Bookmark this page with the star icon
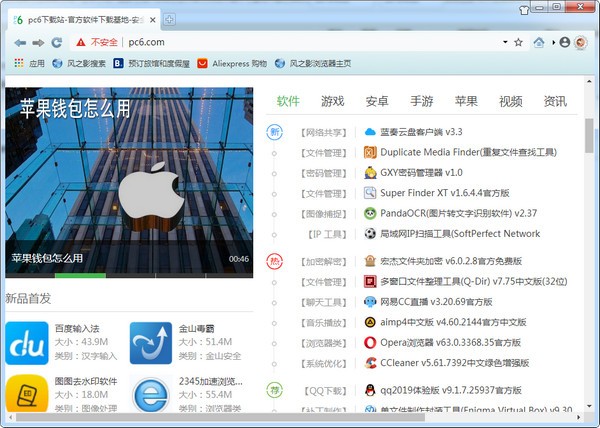Viewport: 600px width, 428px height. click(518, 43)
